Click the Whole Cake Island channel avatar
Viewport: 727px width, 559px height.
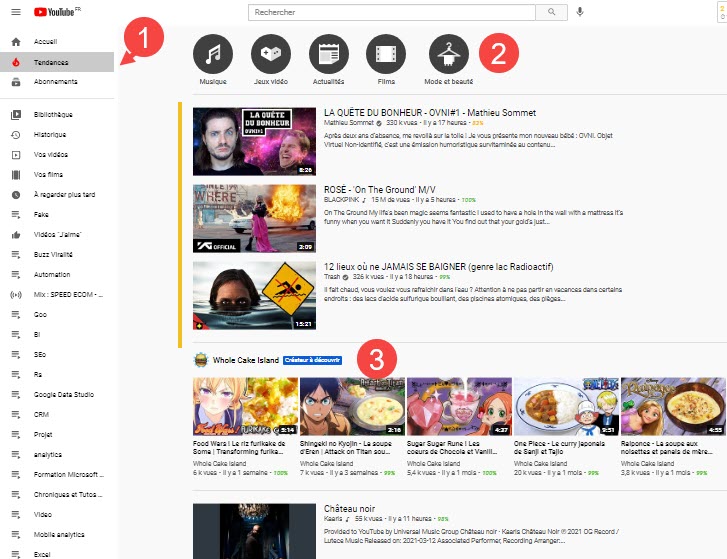coord(201,360)
